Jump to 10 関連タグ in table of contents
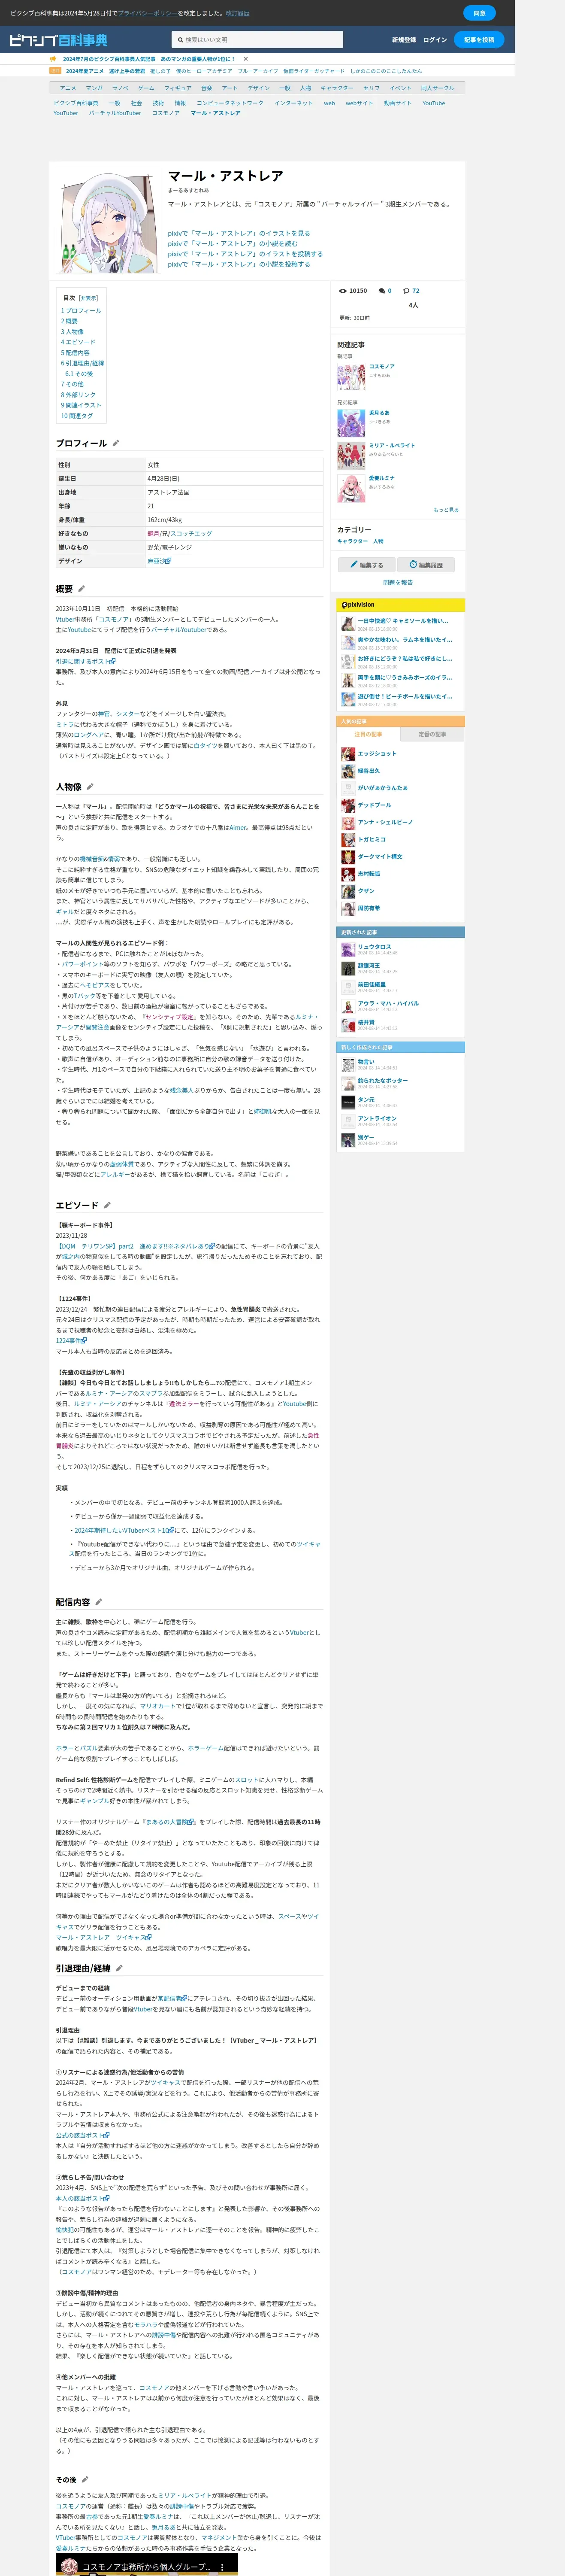Screen dimensions: 565x2576 (x=77, y=416)
